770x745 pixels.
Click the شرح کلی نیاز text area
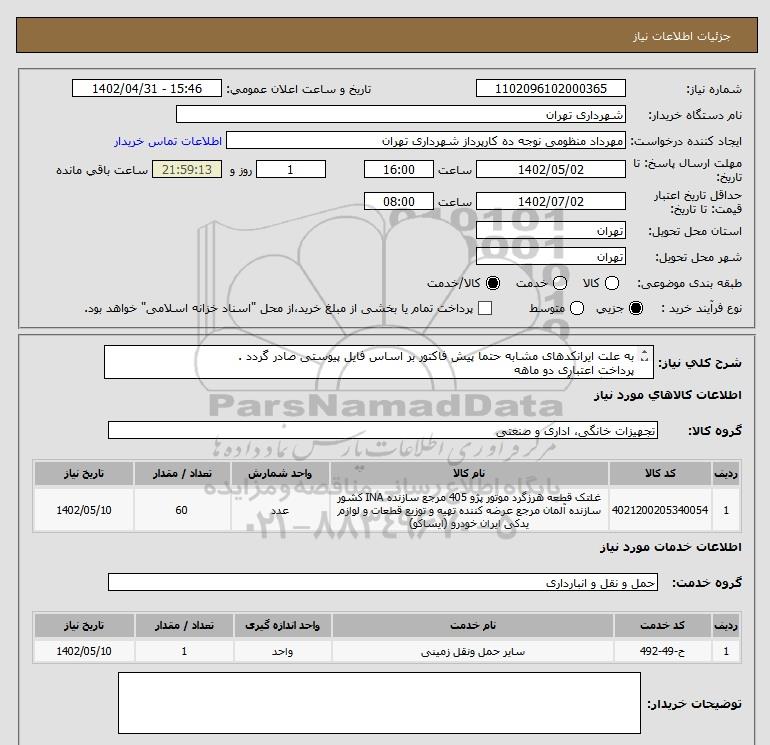coord(379,362)
